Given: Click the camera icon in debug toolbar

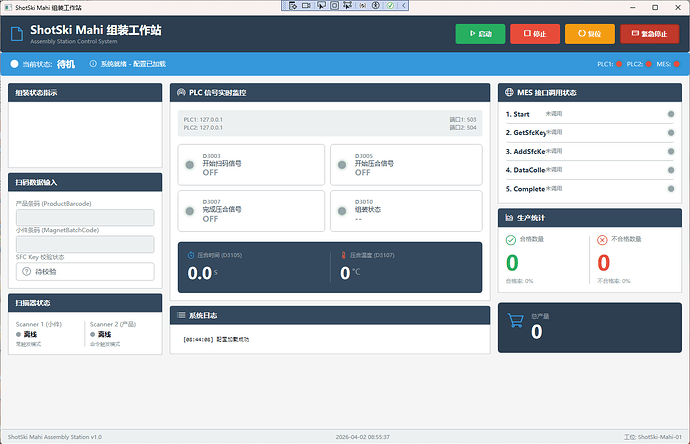Looking at the screenshot, I should (x=306, y=6).
